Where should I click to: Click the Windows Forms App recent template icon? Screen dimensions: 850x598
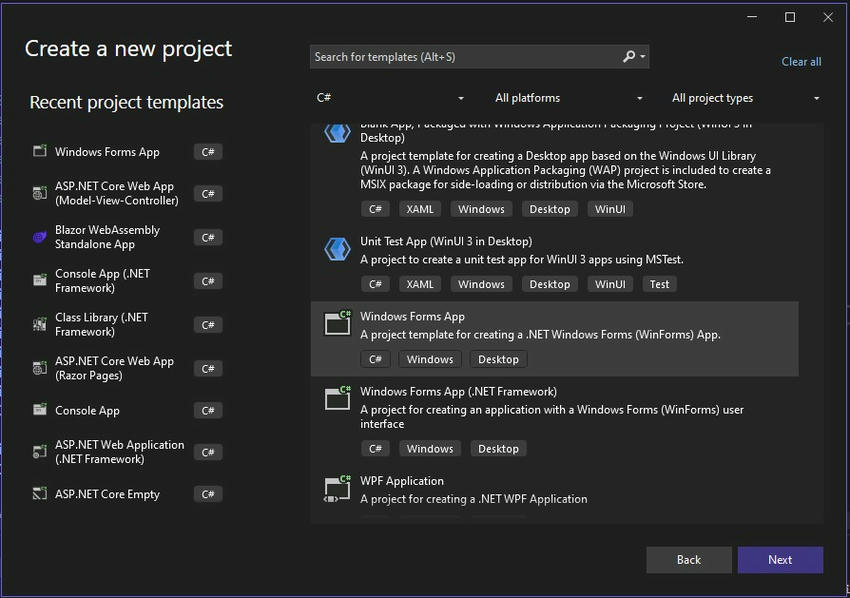[40, 151]
